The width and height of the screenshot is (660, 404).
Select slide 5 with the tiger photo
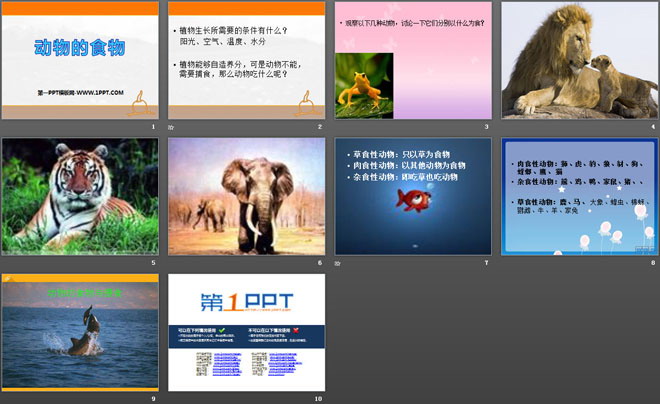[x=80, y=197]
